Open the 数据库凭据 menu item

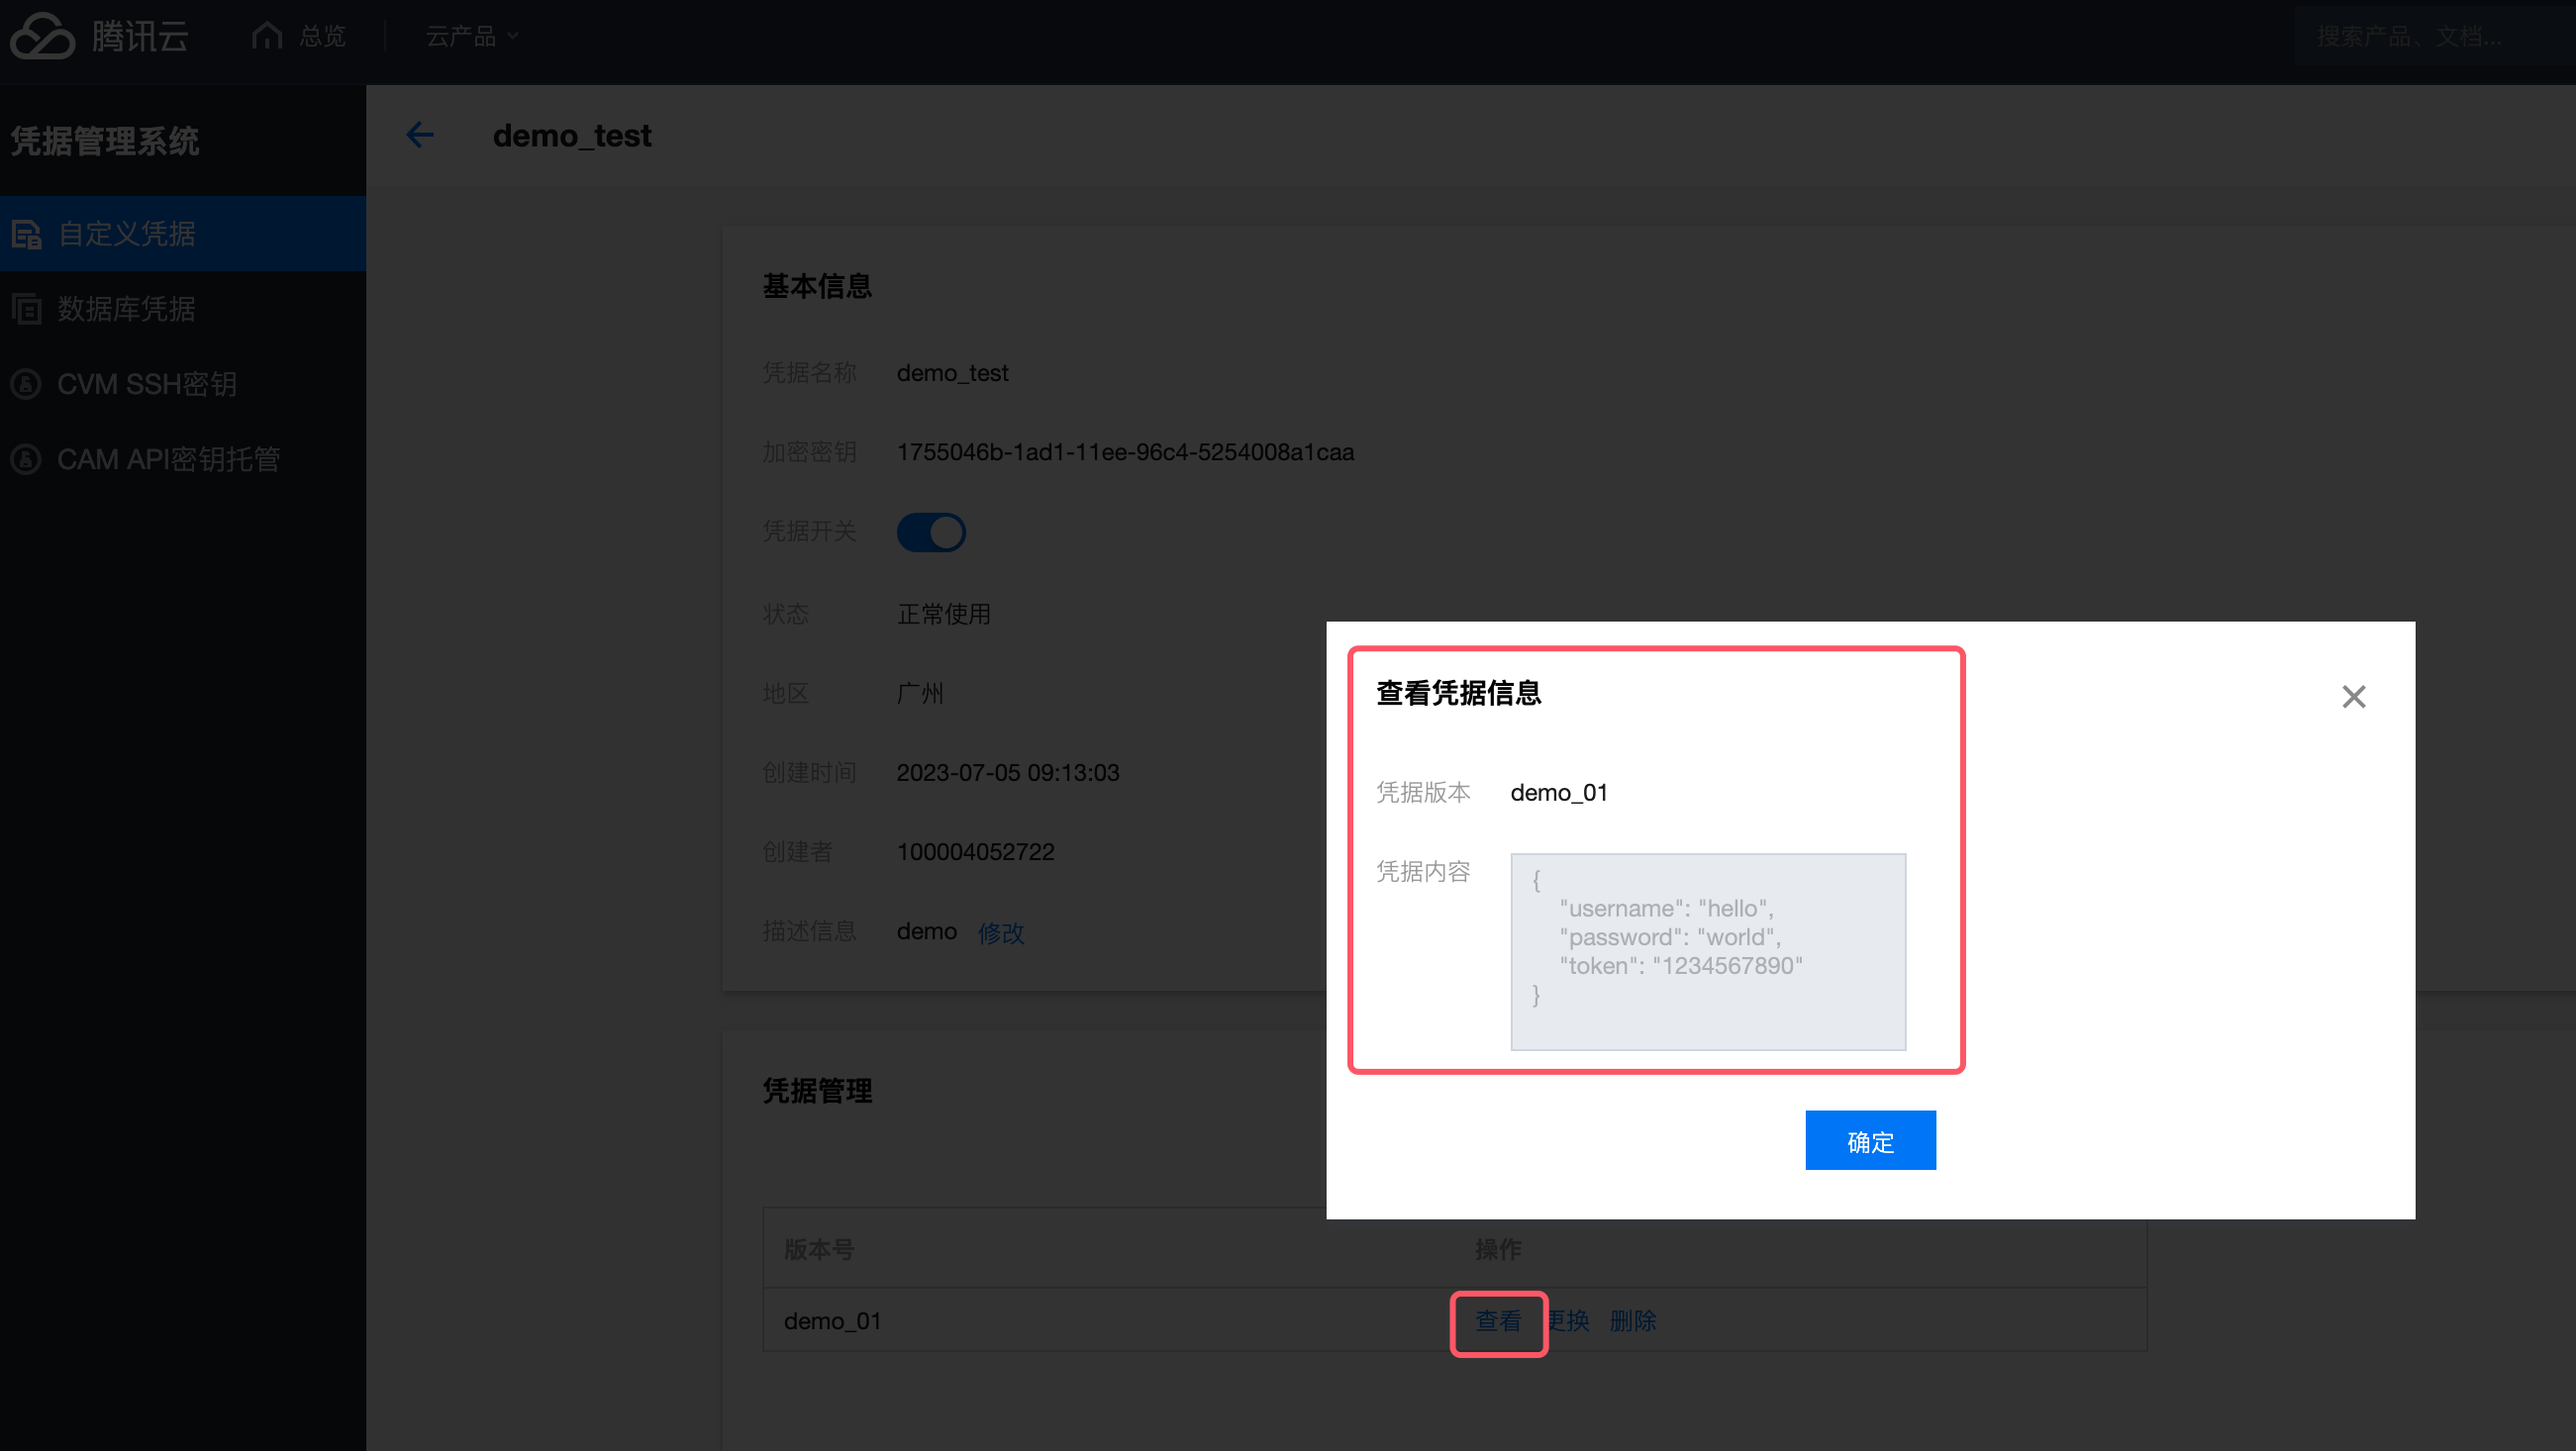(127, 309)
